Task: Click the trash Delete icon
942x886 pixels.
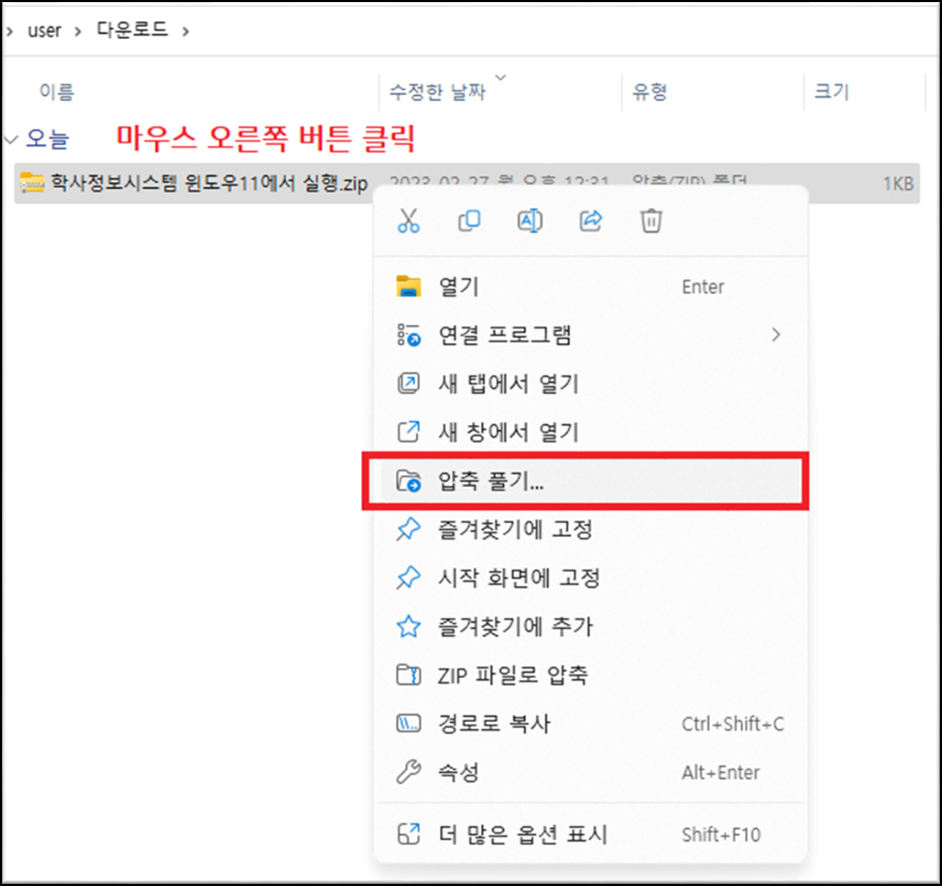Action: (x=650, y=220)
